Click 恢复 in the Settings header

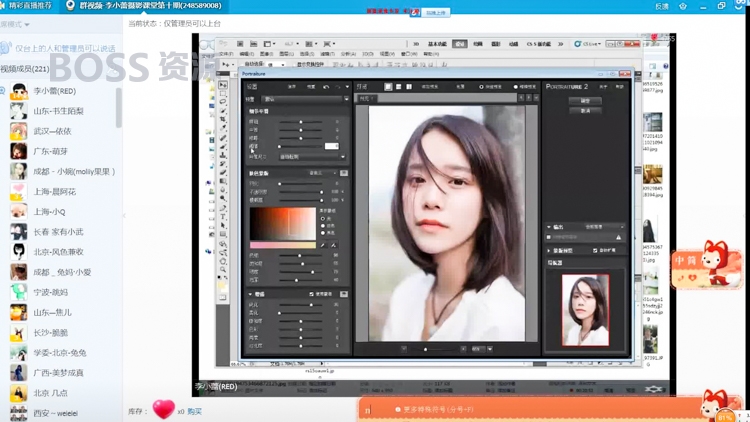310,87
